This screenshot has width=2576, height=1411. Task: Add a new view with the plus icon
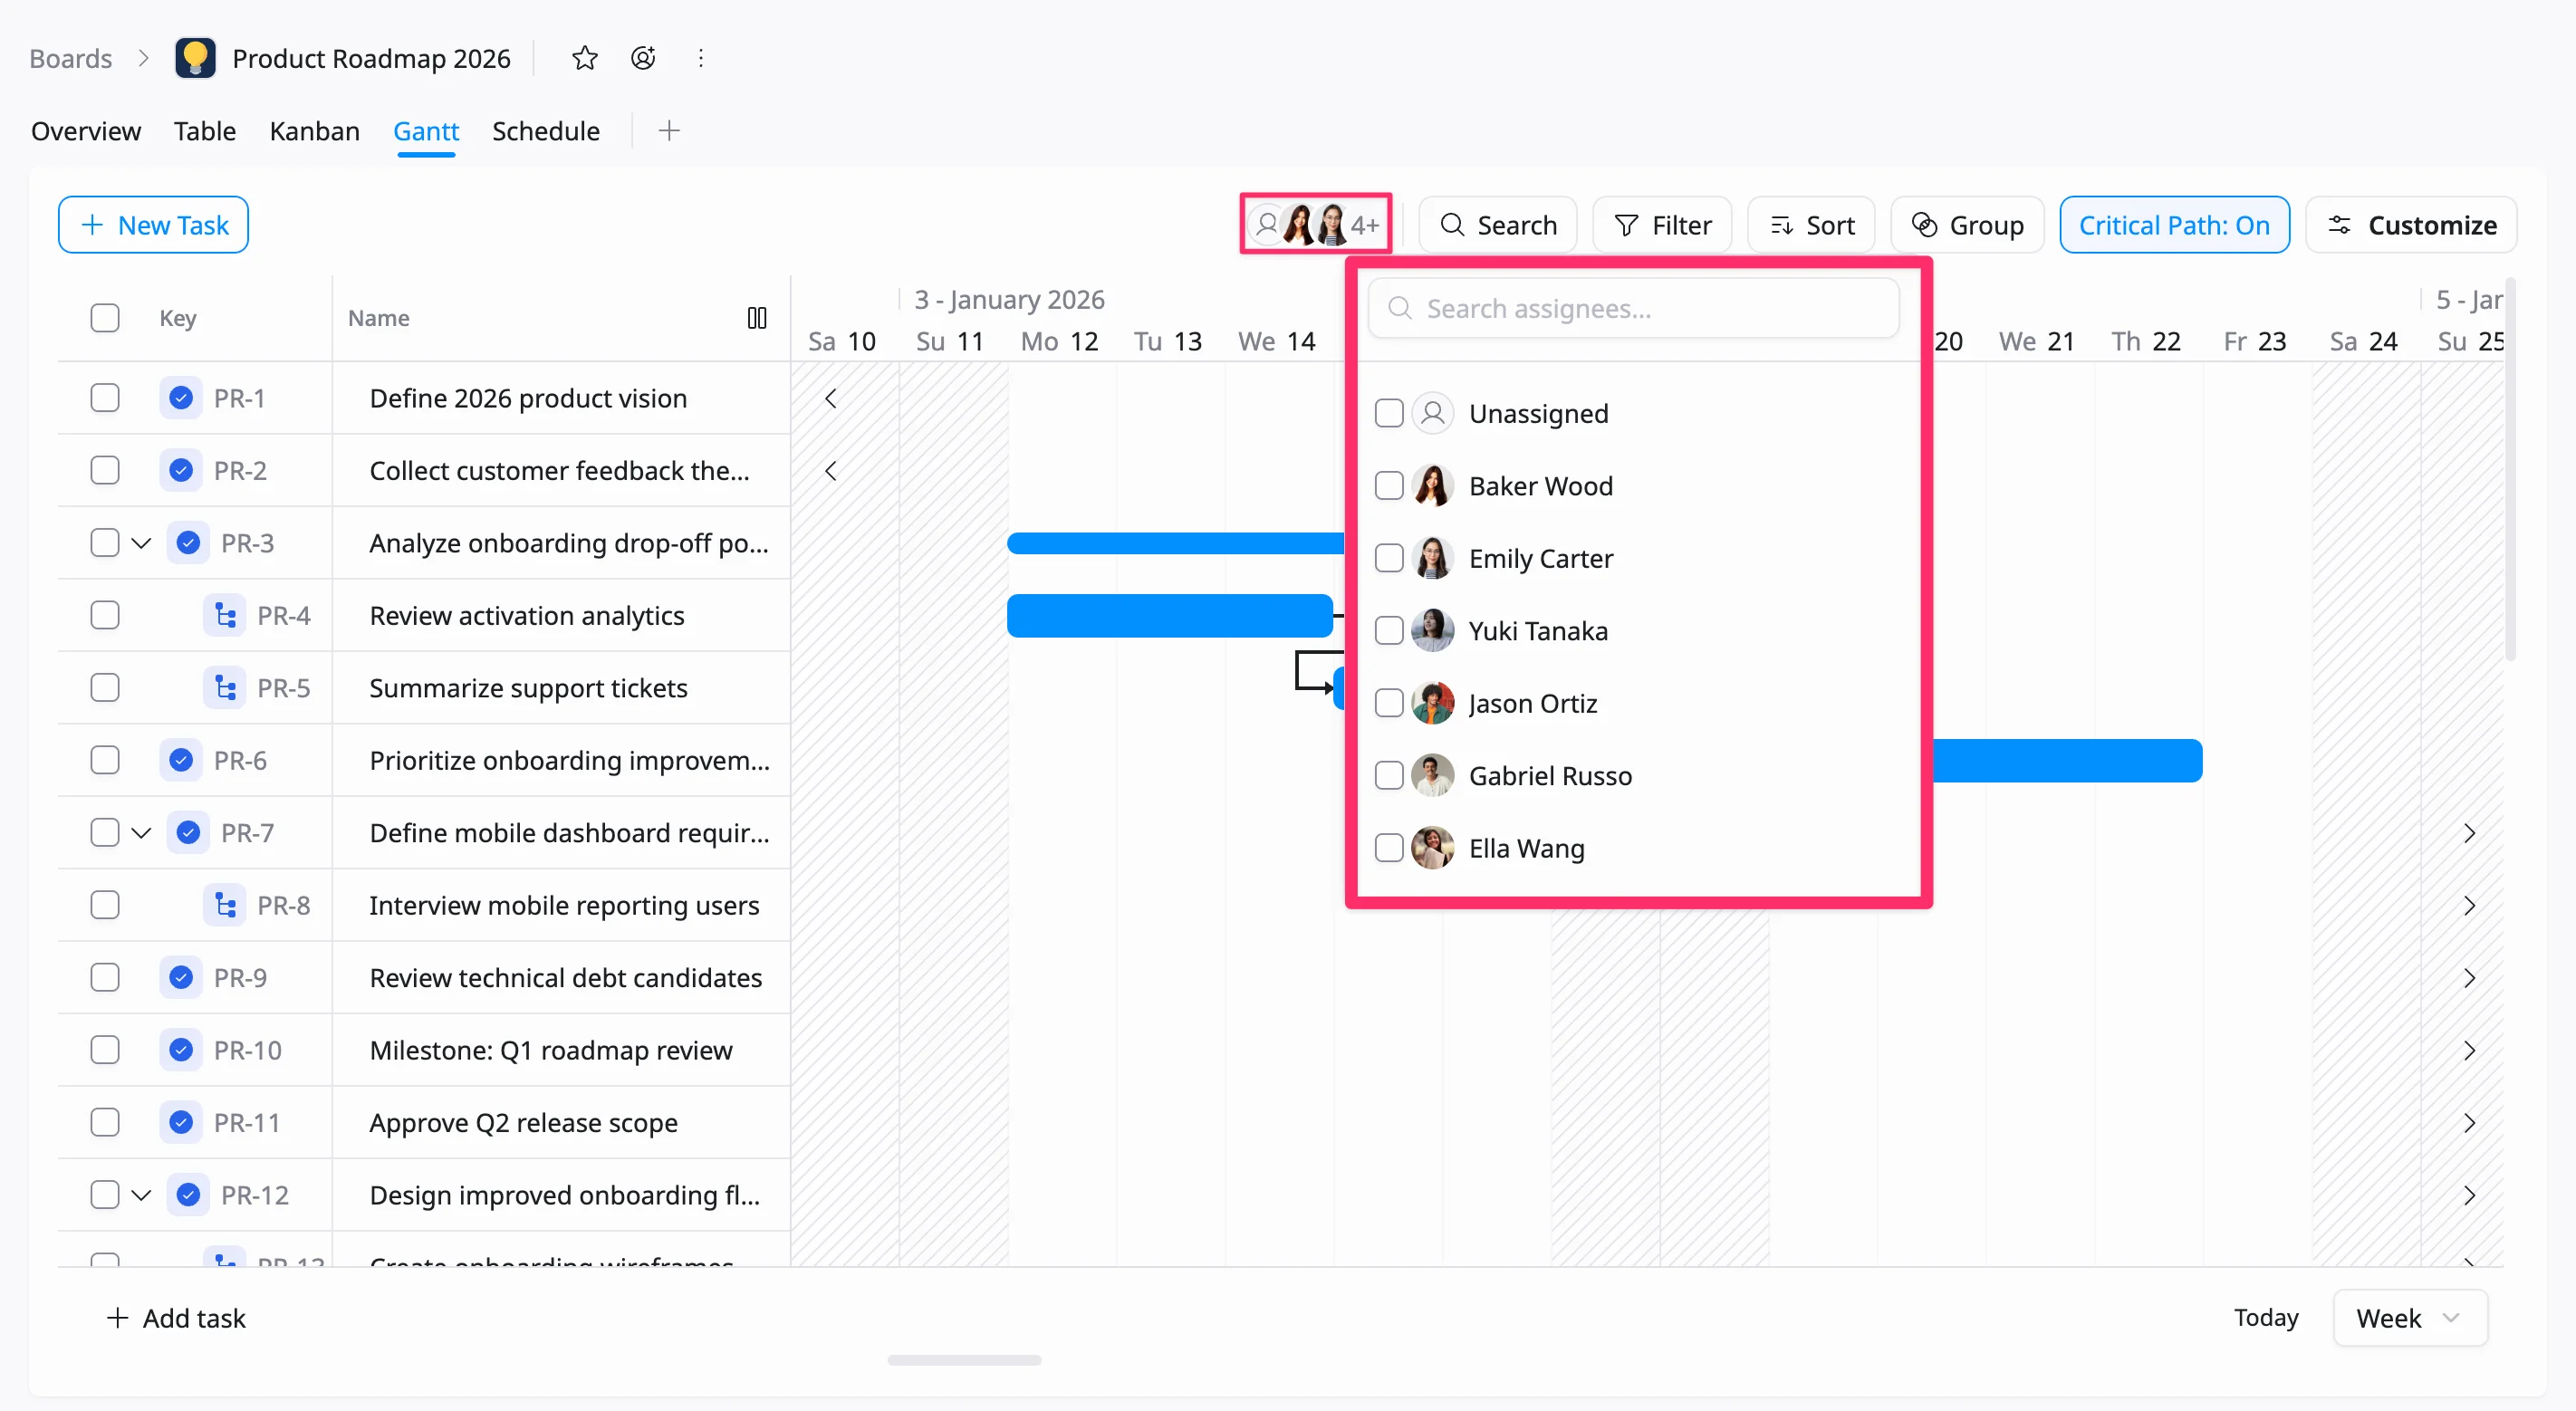pos(669,131)
